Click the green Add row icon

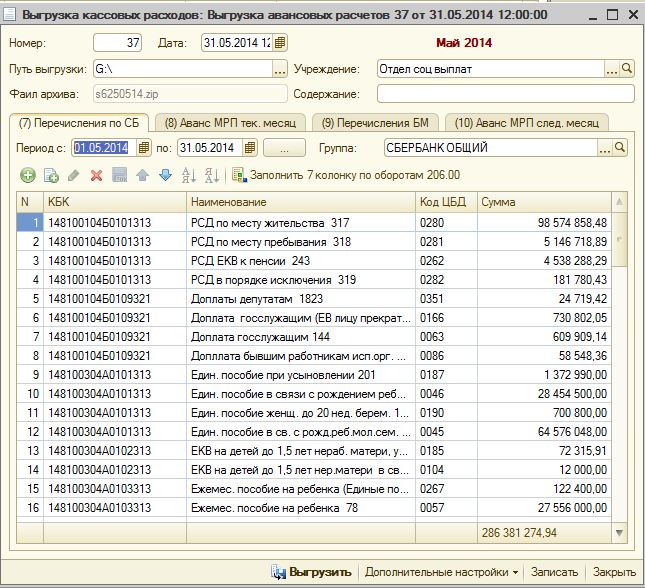tap(27, 175)
